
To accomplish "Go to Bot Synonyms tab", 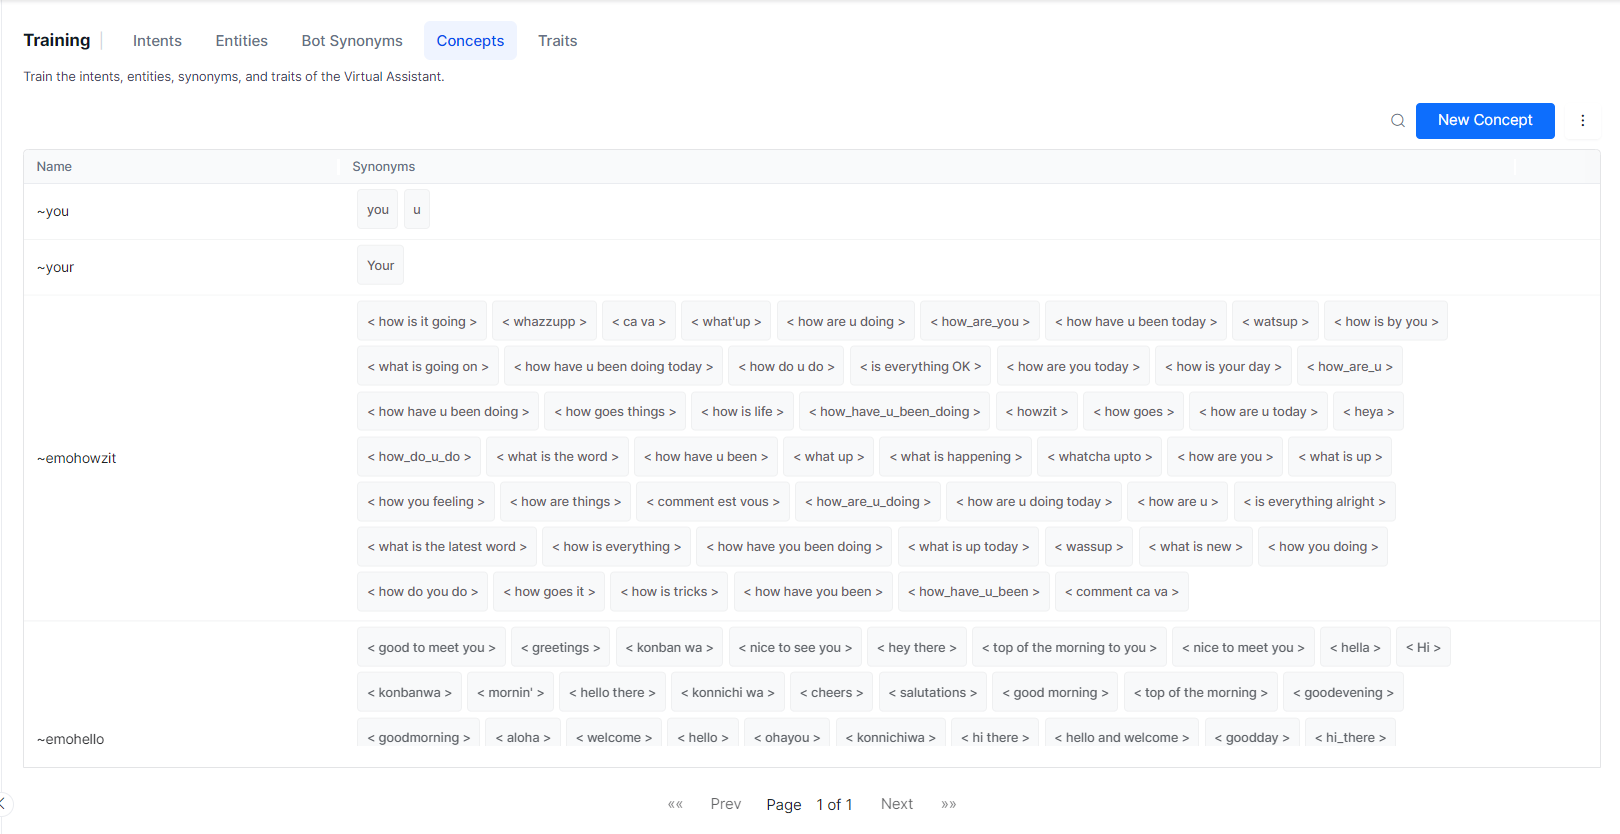I will 352,41.
